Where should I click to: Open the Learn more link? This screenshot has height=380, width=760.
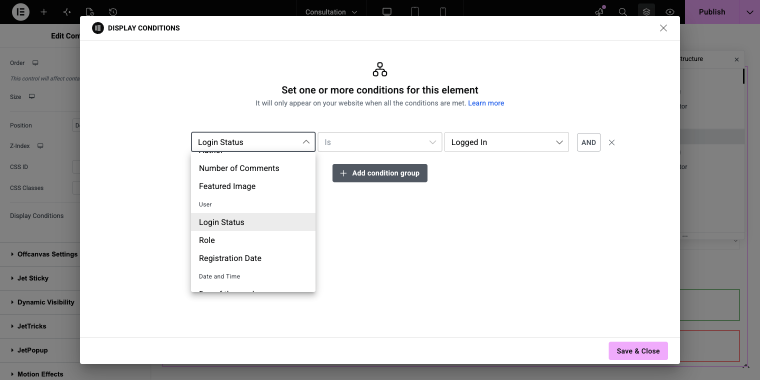(x=486, y=103)
